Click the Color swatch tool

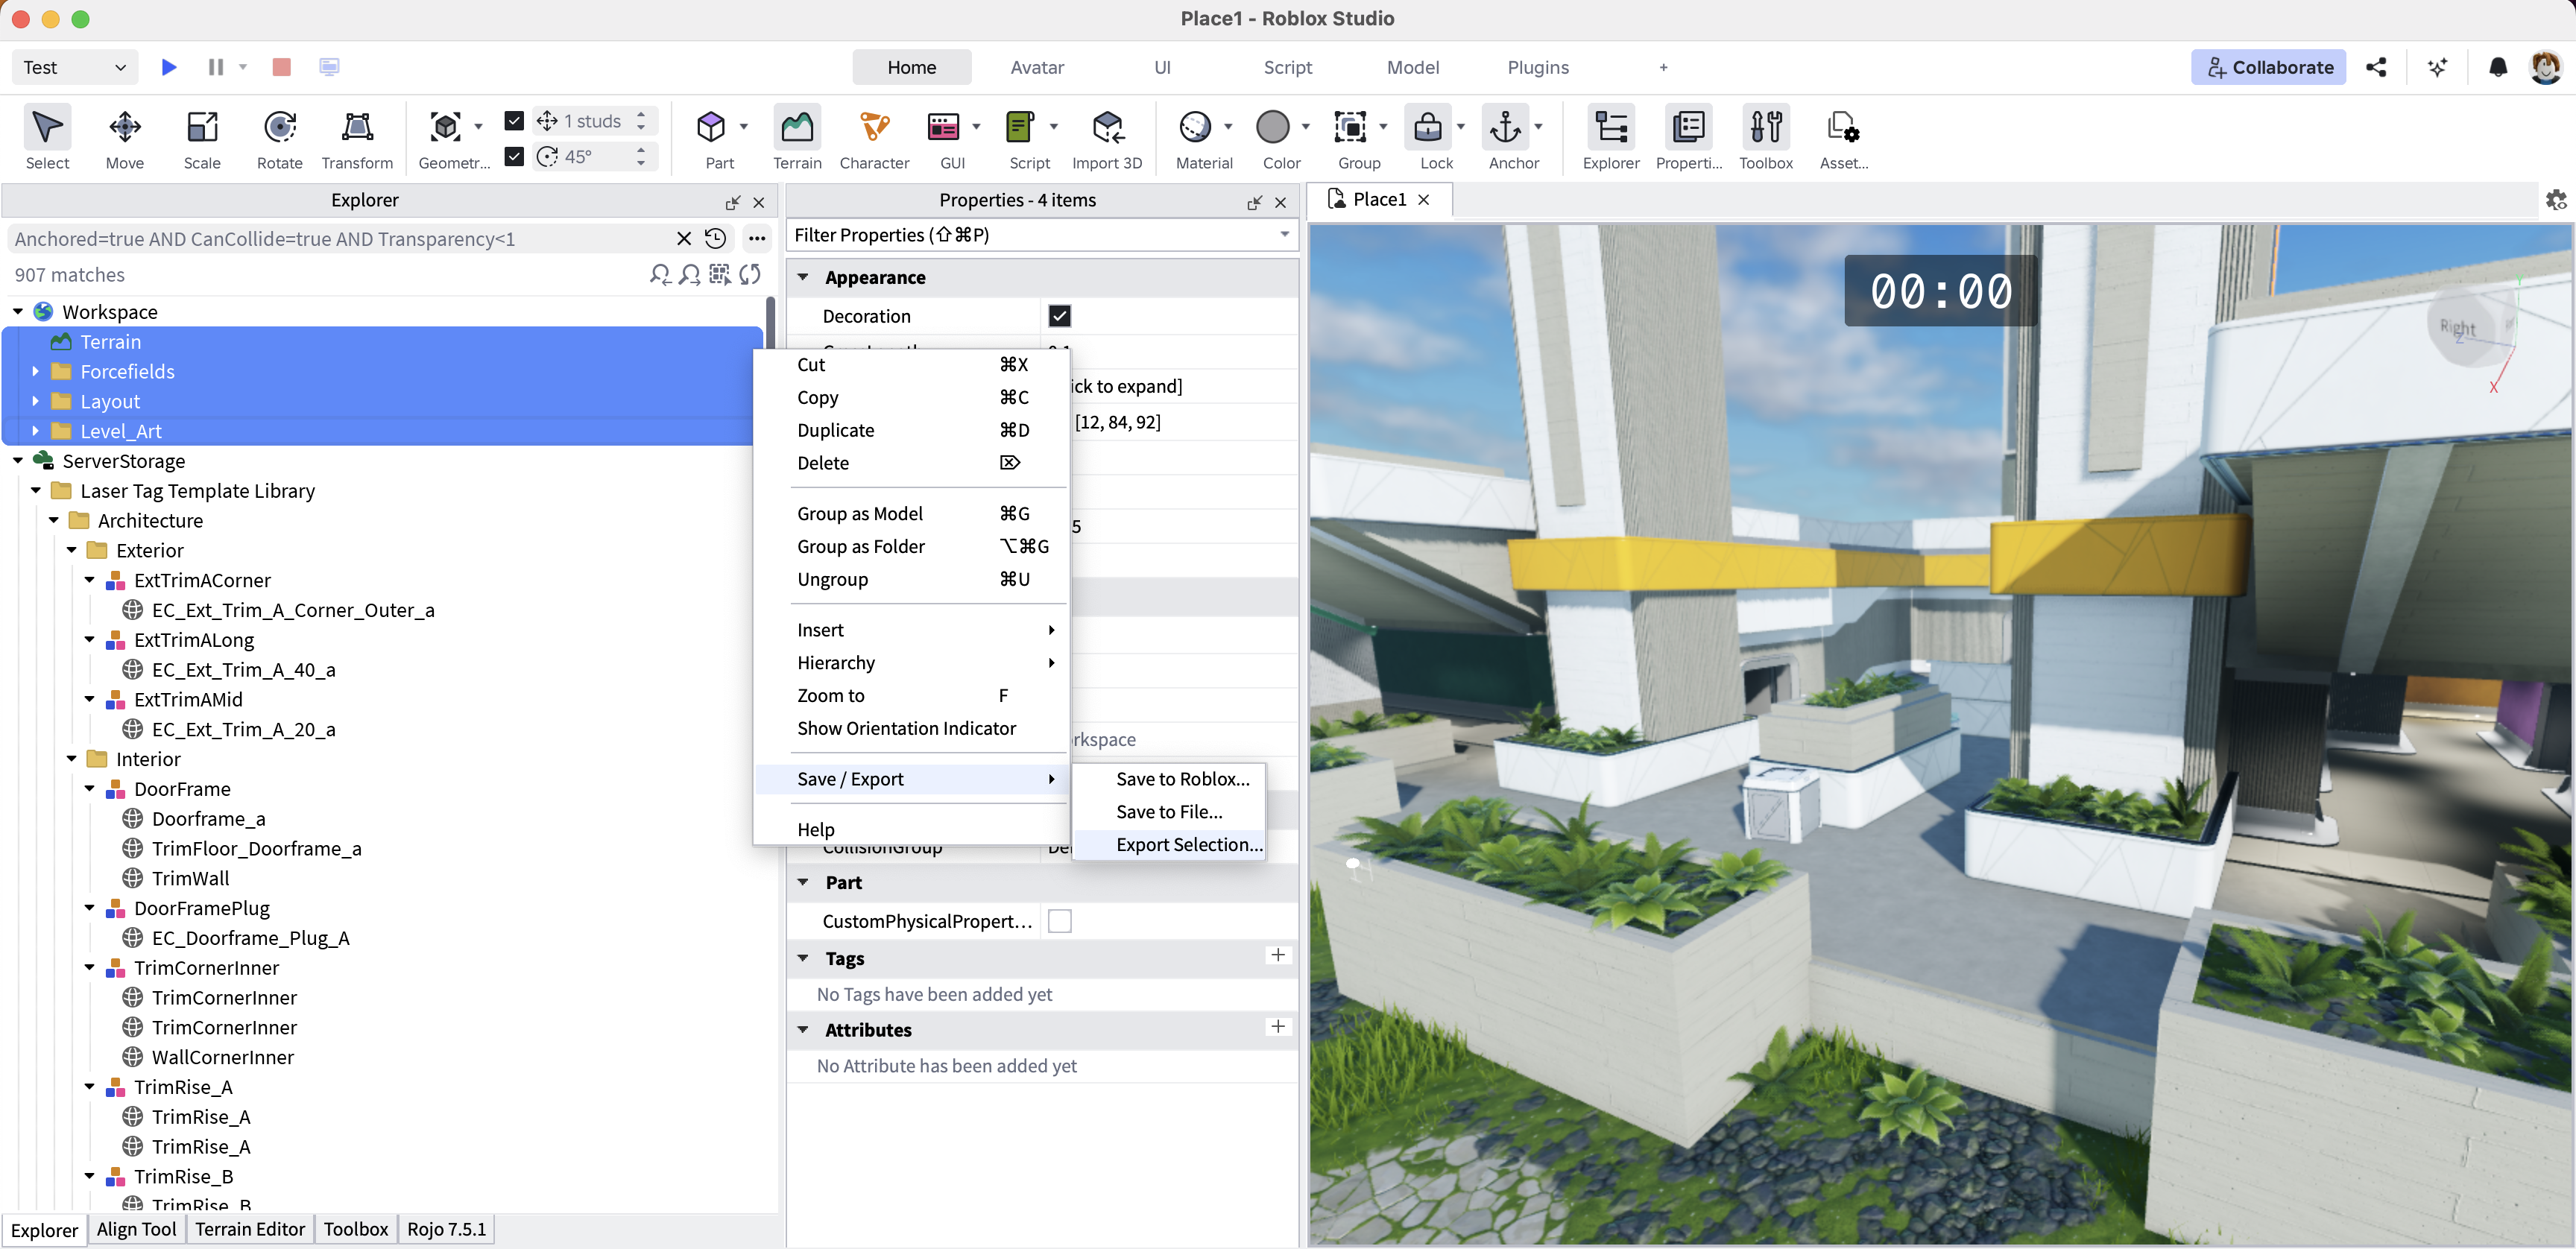click(x=1273, y=128)
